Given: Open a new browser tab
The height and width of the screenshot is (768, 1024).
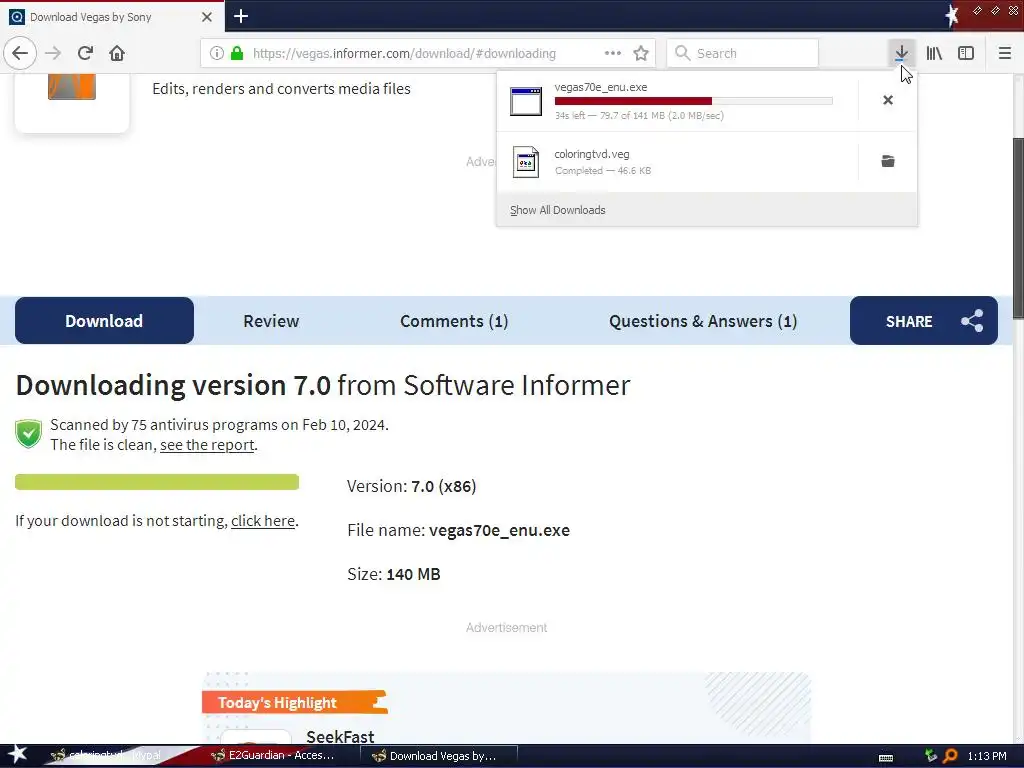Looking at the screenshot, I should tap(240, 16).
